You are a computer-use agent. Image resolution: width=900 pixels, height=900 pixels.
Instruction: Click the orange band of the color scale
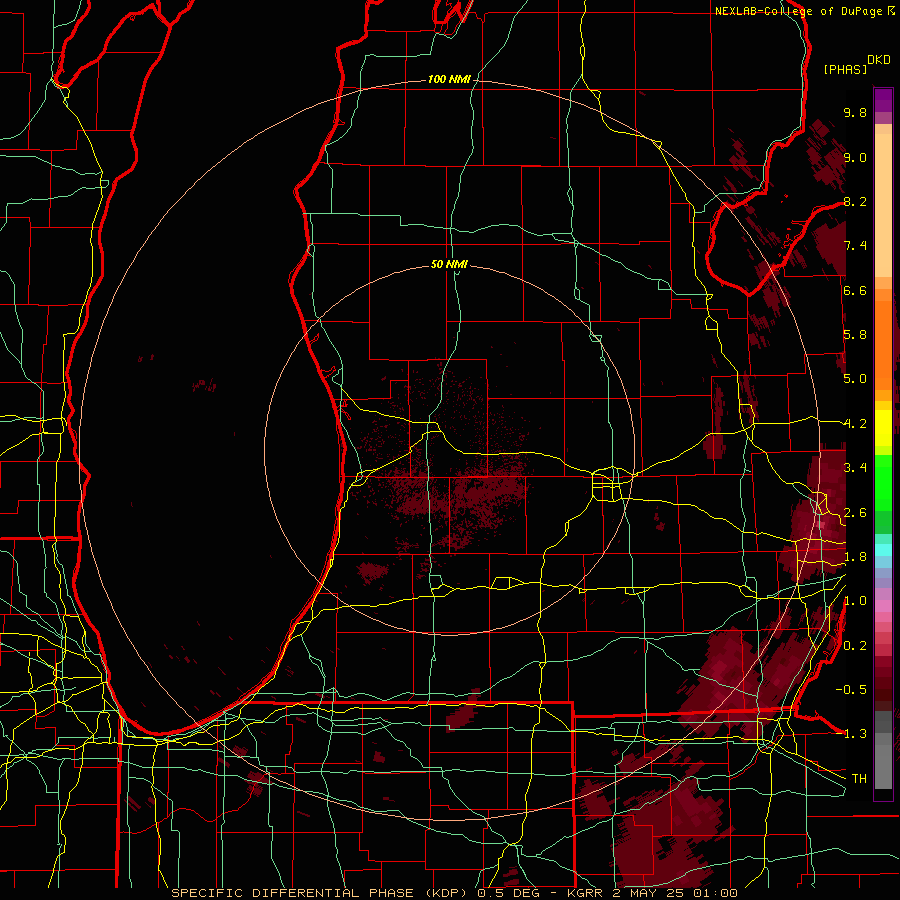(883, 339)
